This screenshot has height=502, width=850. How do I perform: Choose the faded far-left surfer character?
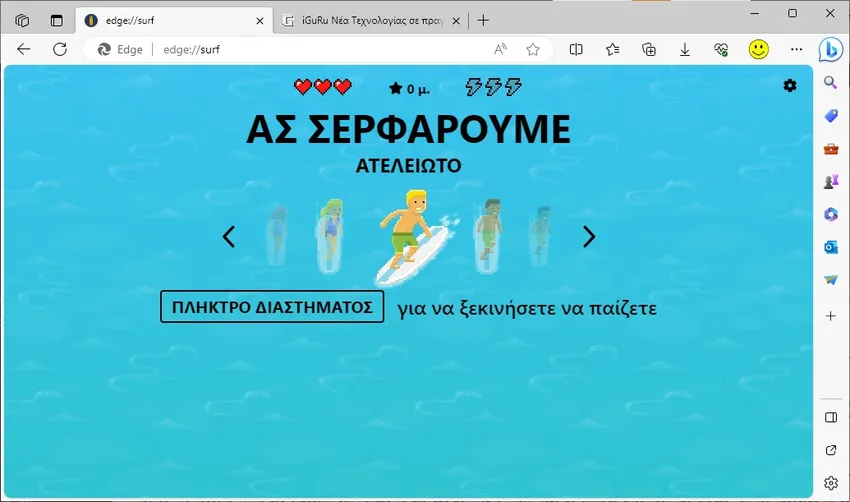[277, 235]
